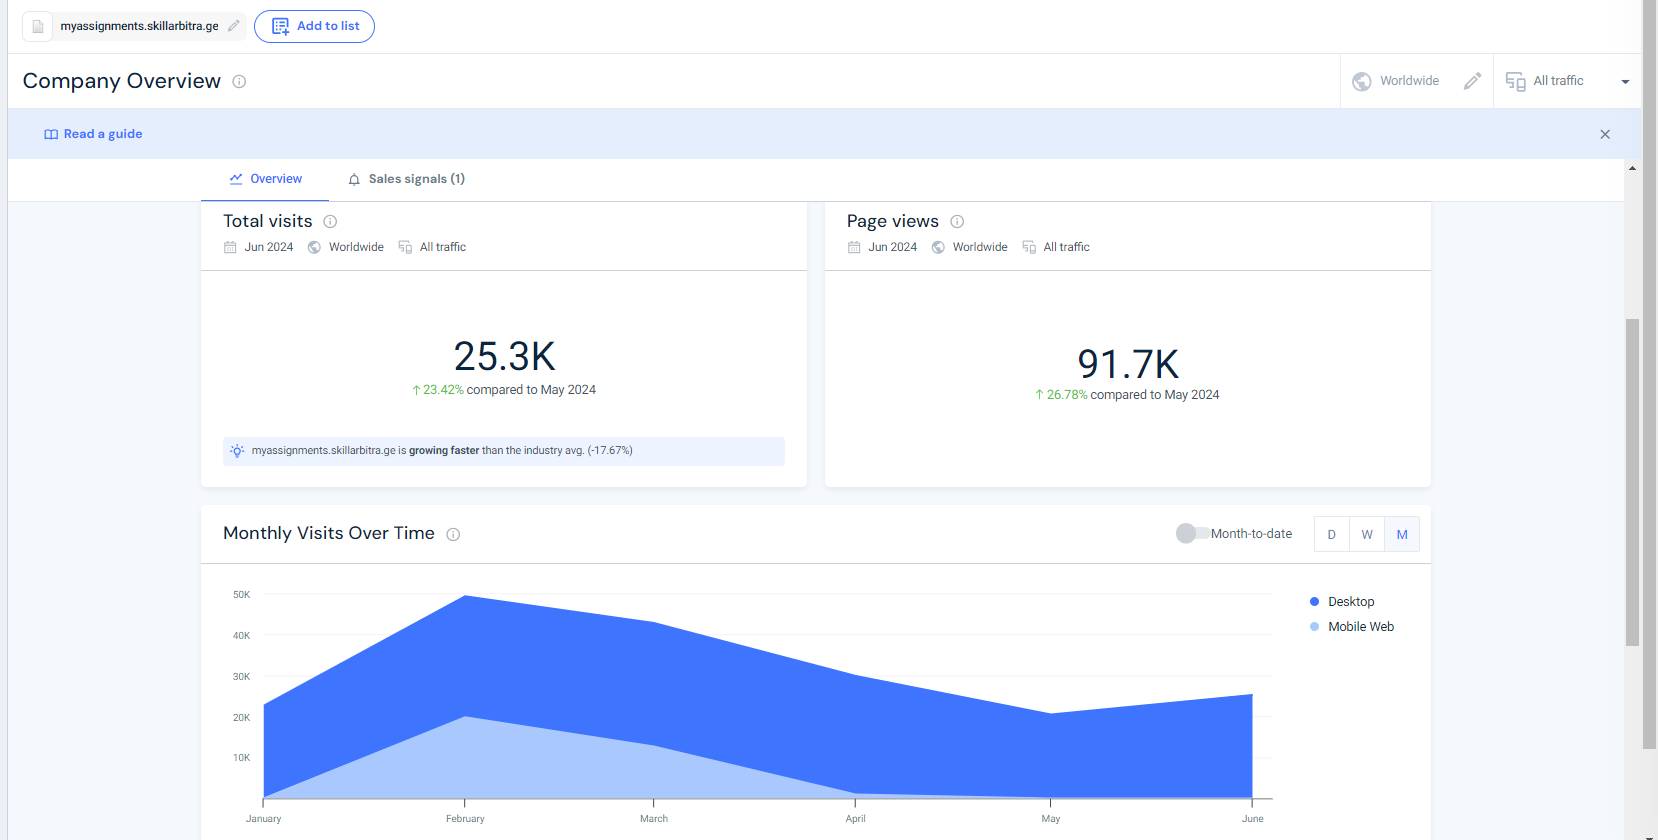Image resolution: width=1658 pixels, height=840 pixels.
Task: Switch chart granularity to weekly (W)
Action: 1367,534
